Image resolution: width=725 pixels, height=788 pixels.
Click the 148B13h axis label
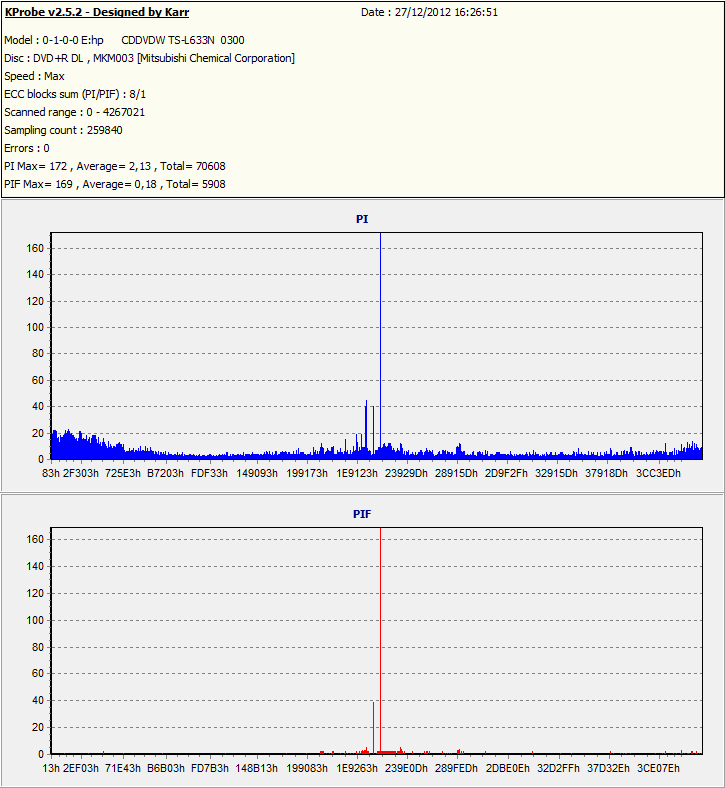click(x=256, y=768)
